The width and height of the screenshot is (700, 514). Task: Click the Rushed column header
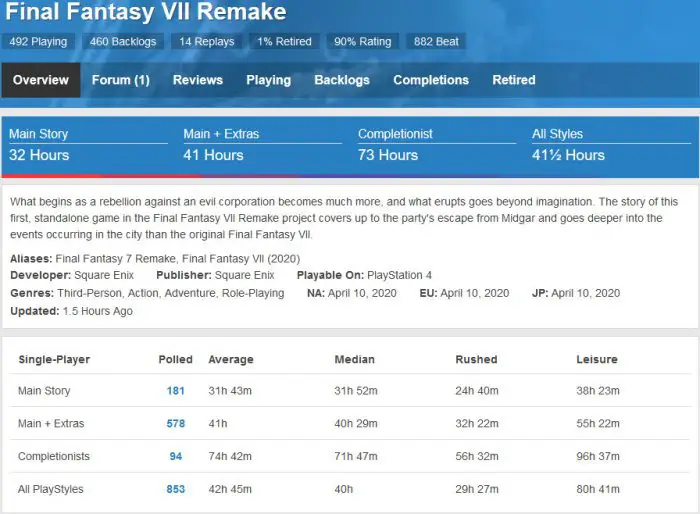click(x=476, y=359)
